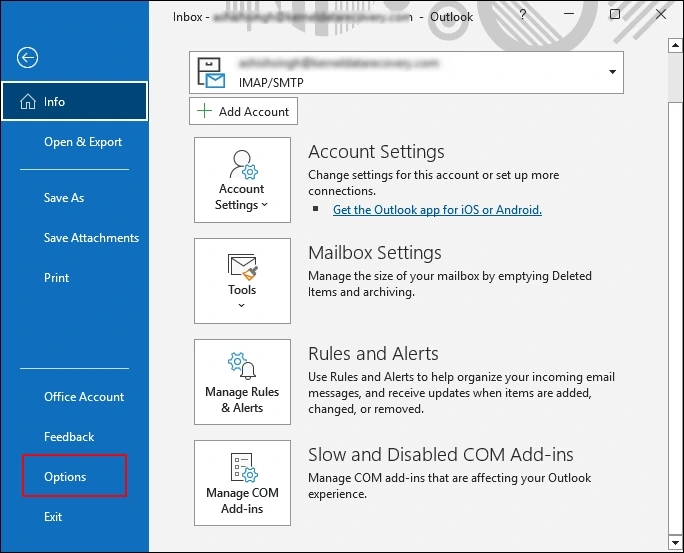This screenshot has height=553, width=684.
Task: Click the Info home icon
Action: (22, 101)
